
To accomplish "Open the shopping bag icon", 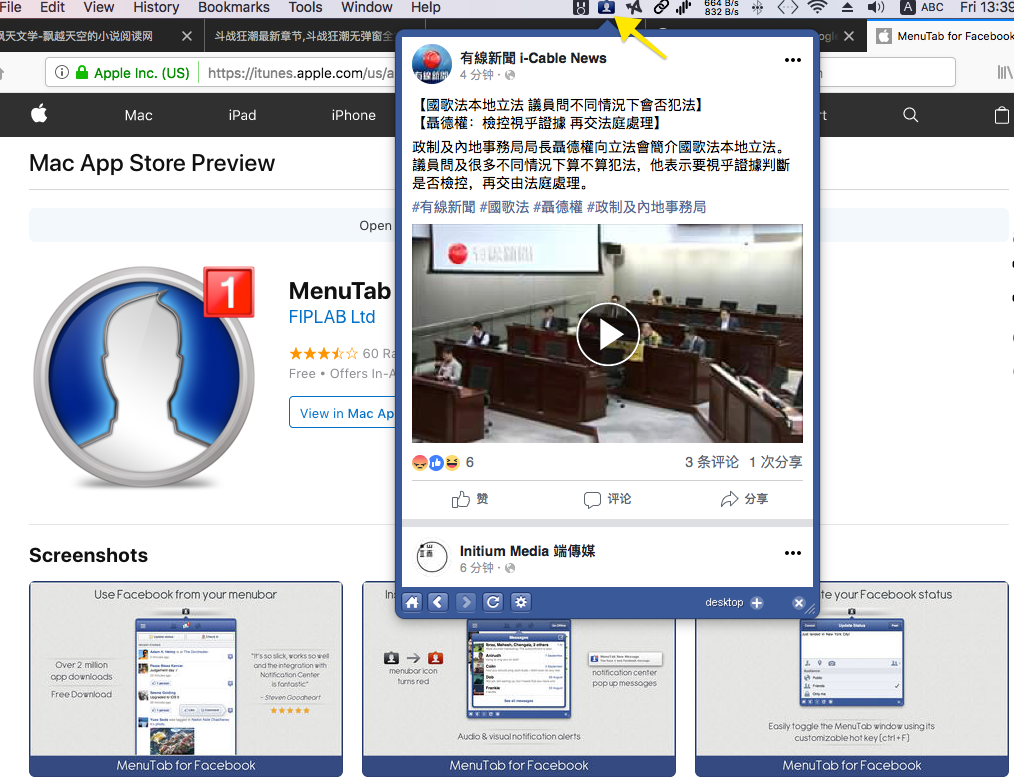I will (1001, 115).
